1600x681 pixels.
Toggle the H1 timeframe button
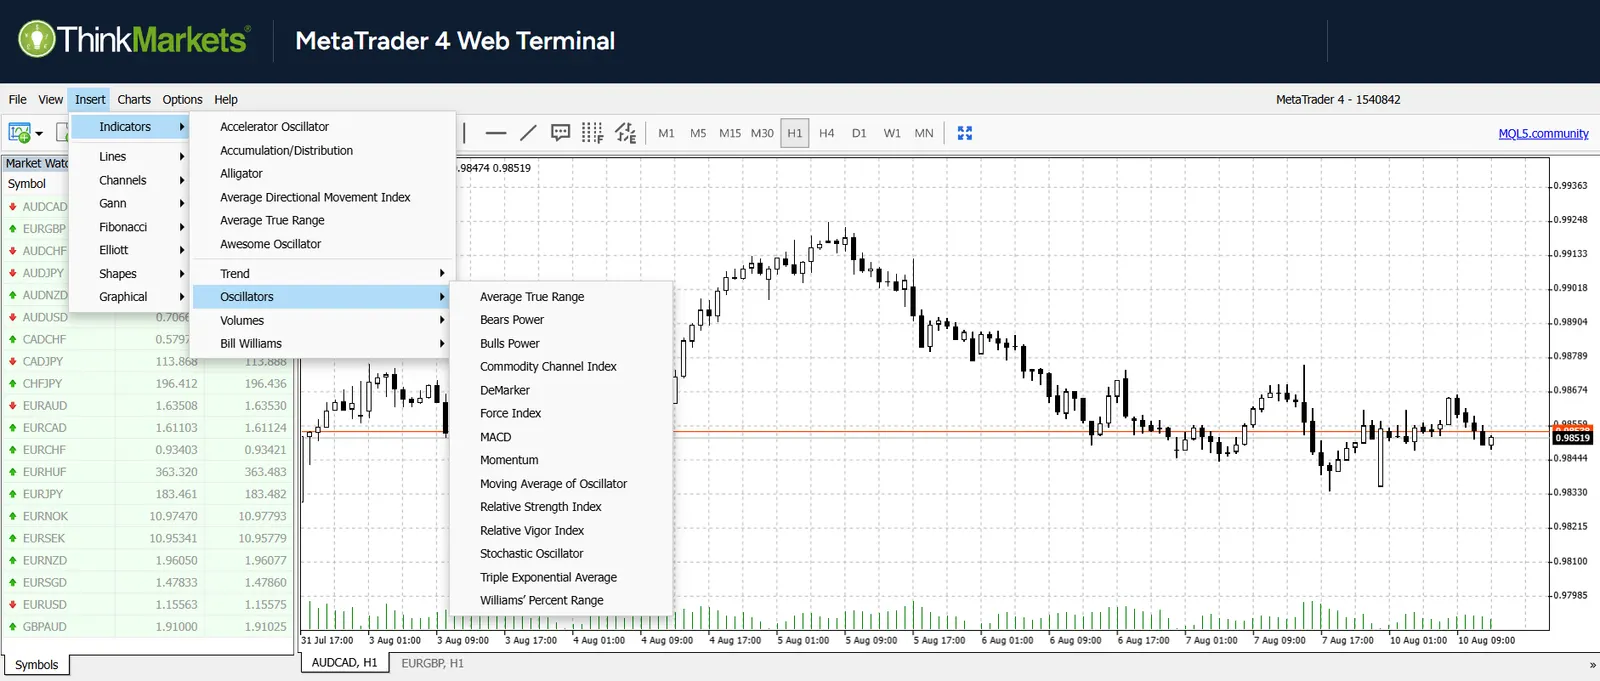pyautogui.click(x=795, y=133)
